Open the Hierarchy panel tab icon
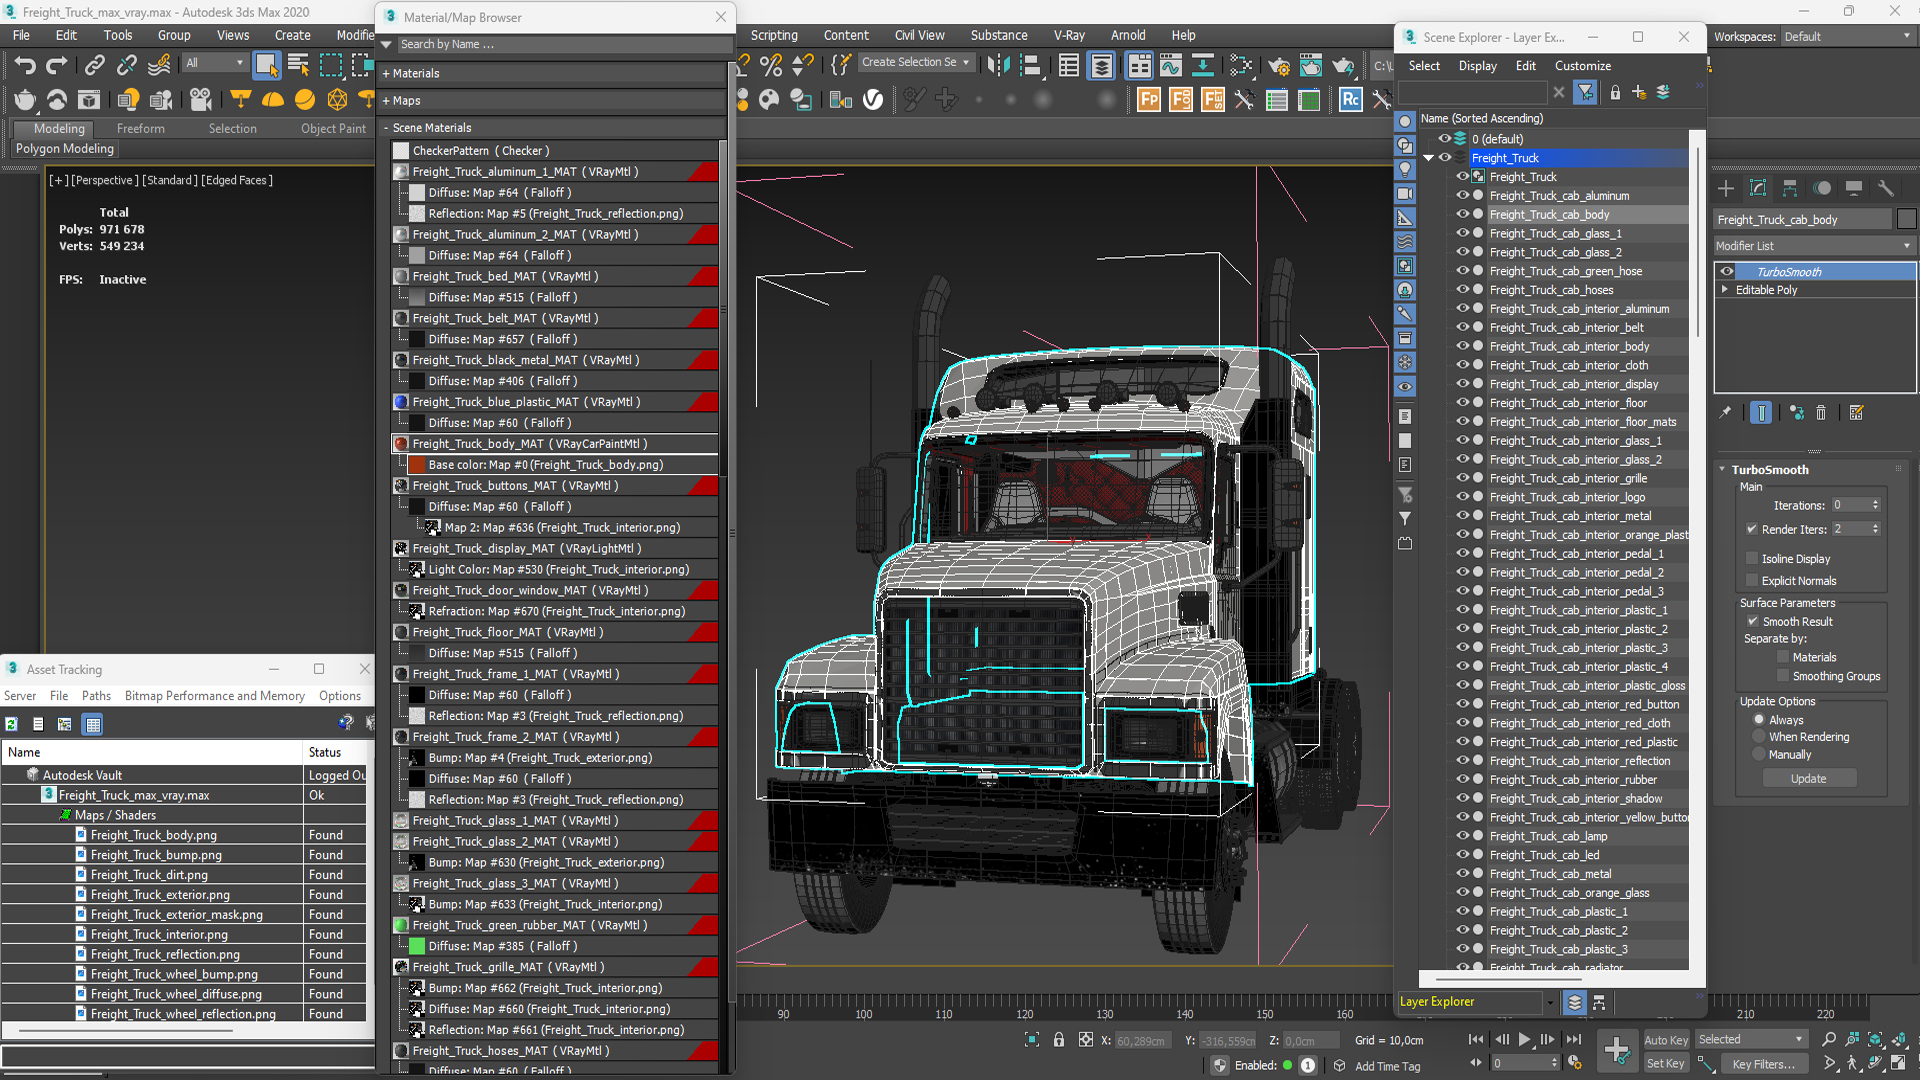This screenshot has width=1920, height=1080. point(1790,188)
